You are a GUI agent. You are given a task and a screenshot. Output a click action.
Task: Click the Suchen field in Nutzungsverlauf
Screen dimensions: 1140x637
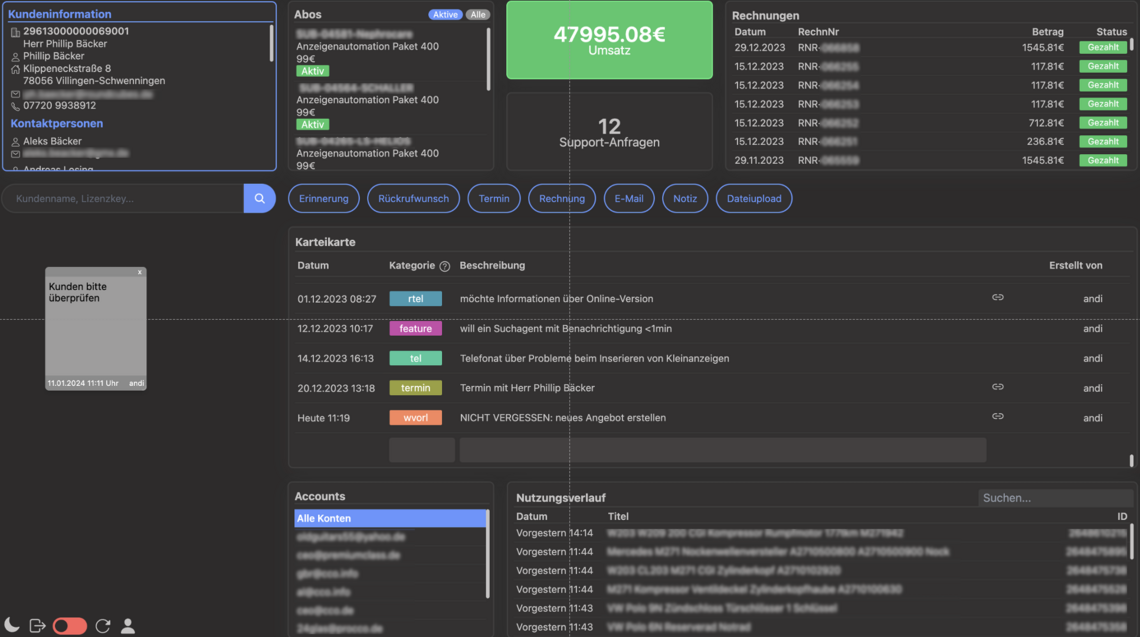tap(1054, 497)
